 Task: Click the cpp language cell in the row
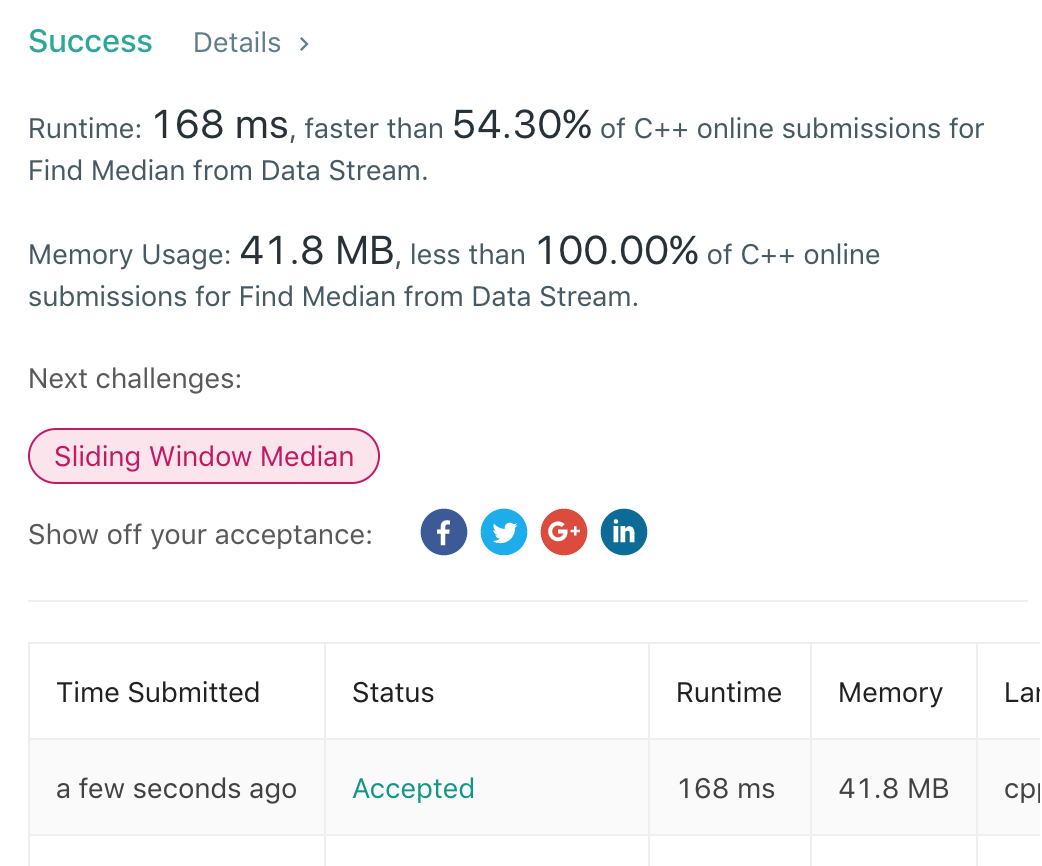click(1021, 788)
